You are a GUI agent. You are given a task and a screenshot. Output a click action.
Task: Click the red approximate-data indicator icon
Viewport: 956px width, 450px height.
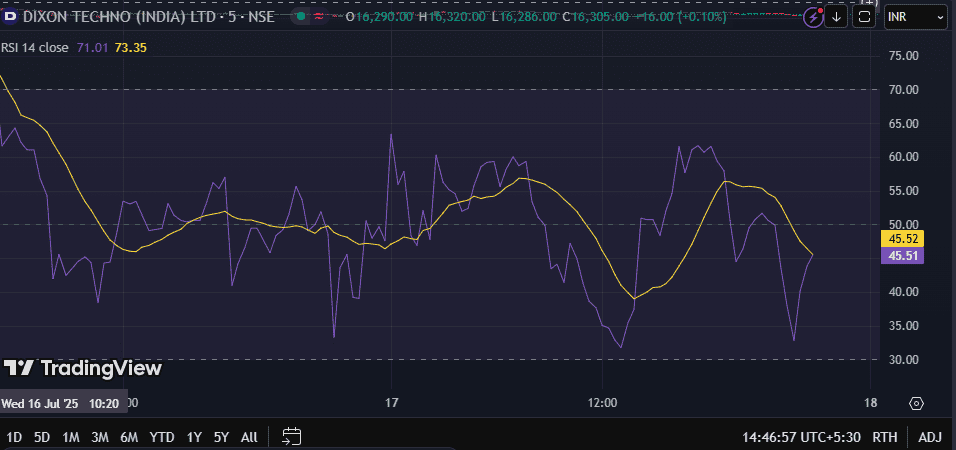tap(318, 16)
